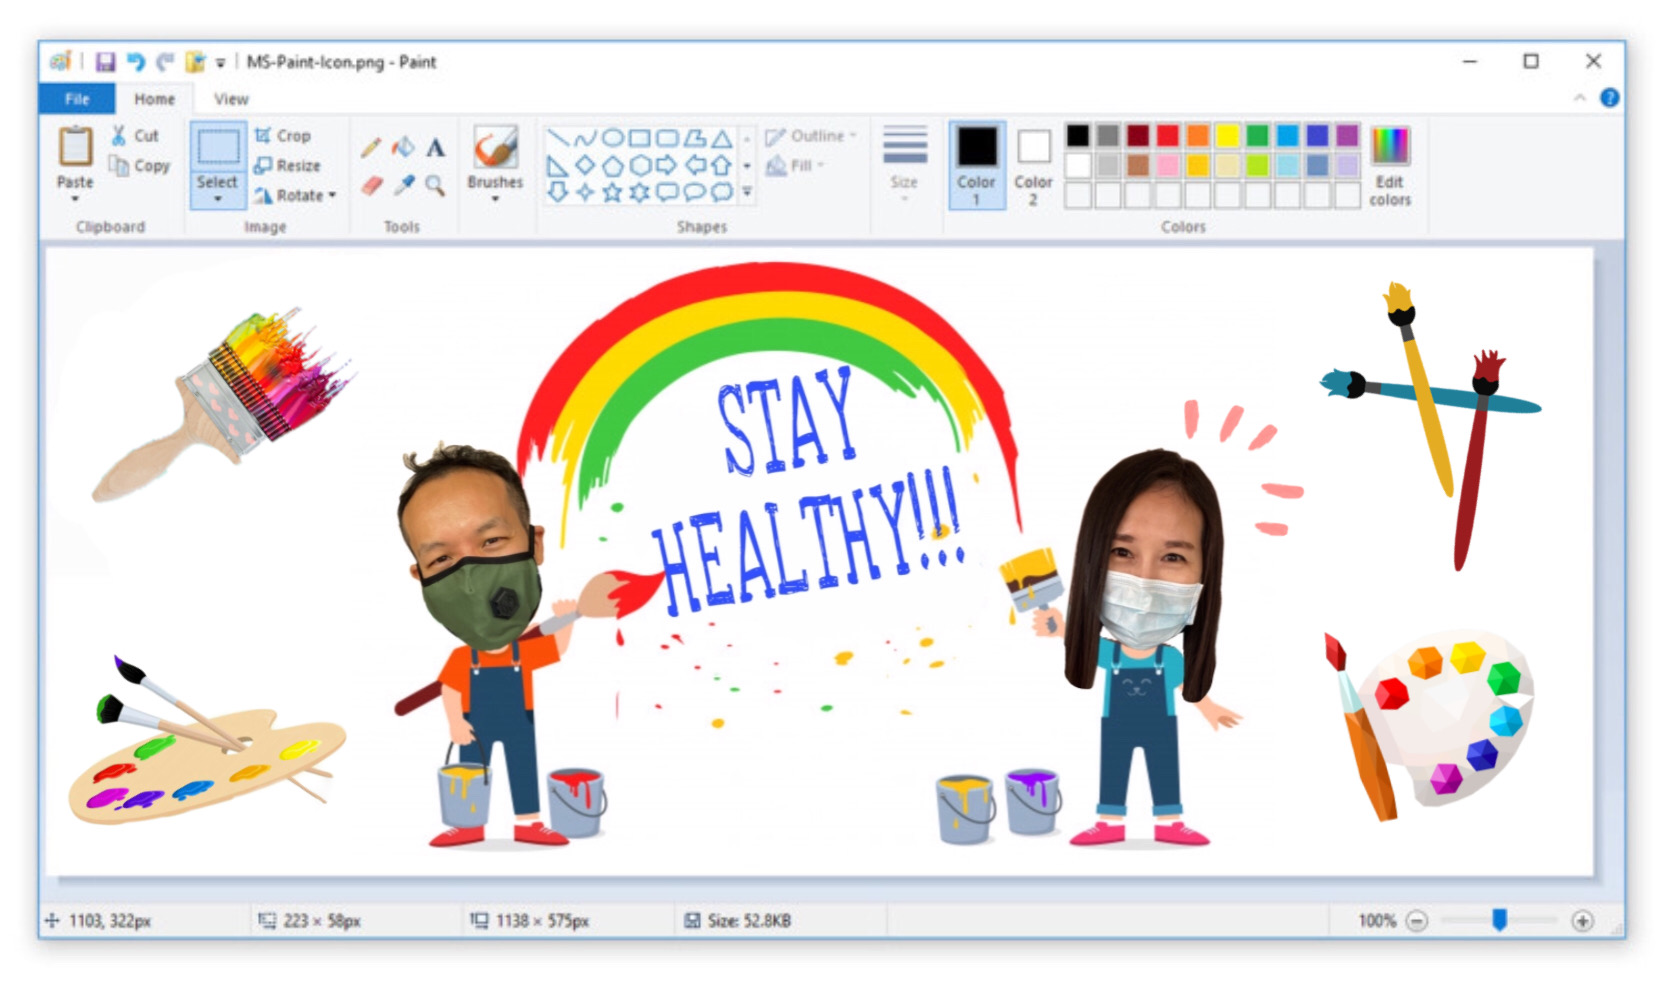
Task: Open the File menu
Action: [77, 99]
